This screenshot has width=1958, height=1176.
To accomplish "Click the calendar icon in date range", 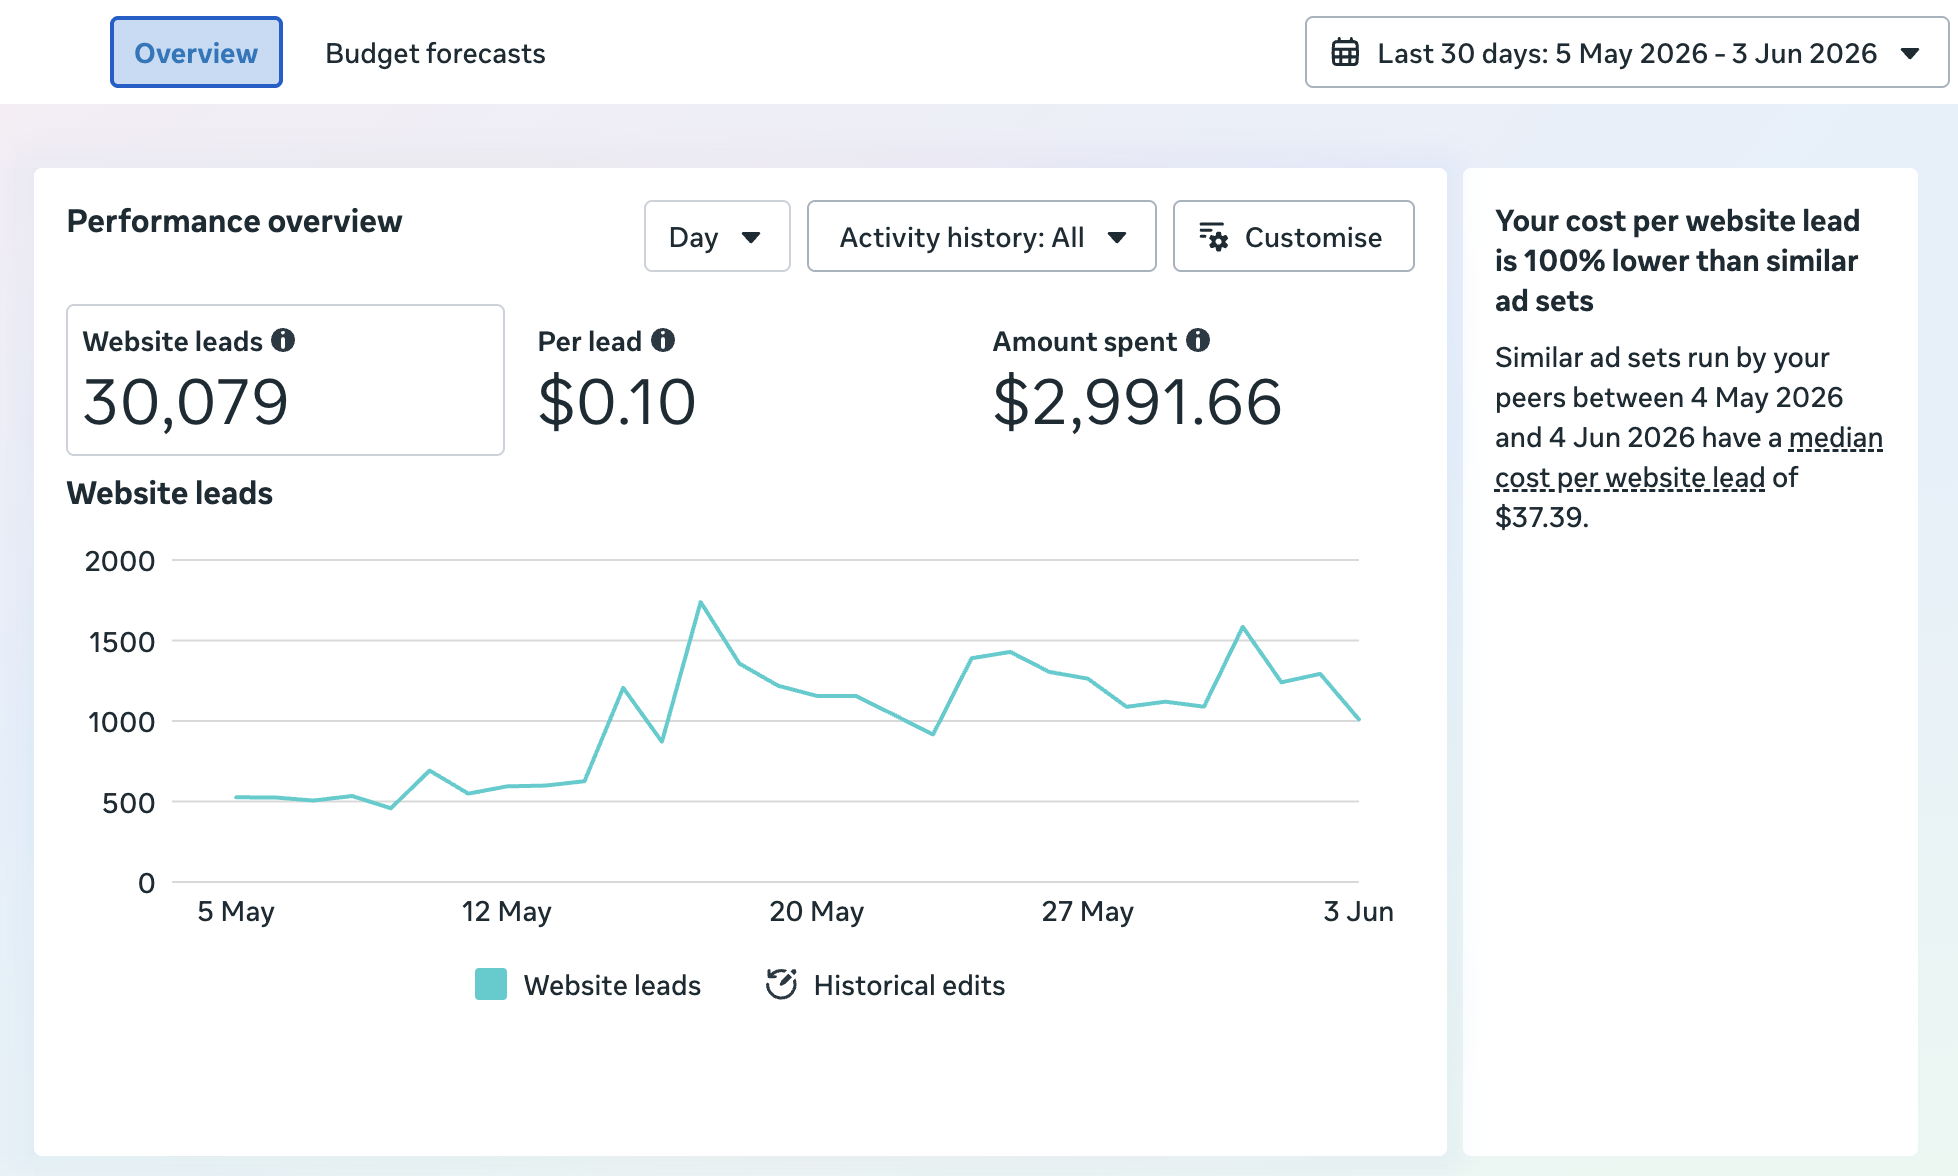I will tap(1345, 53).
